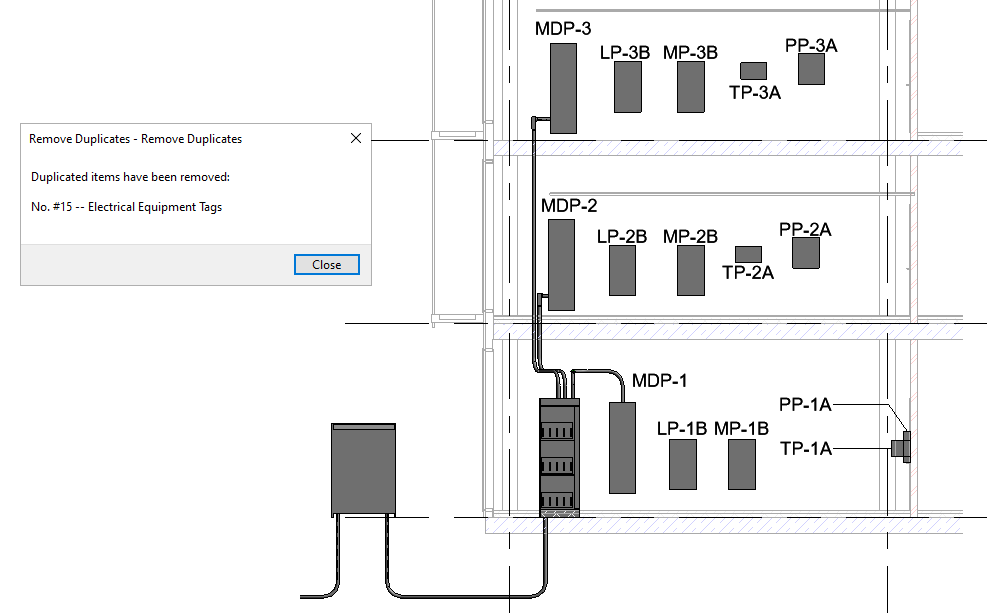Select the TP-3A tag label
This screenshot has width=998, height=613.
point(755,93)
